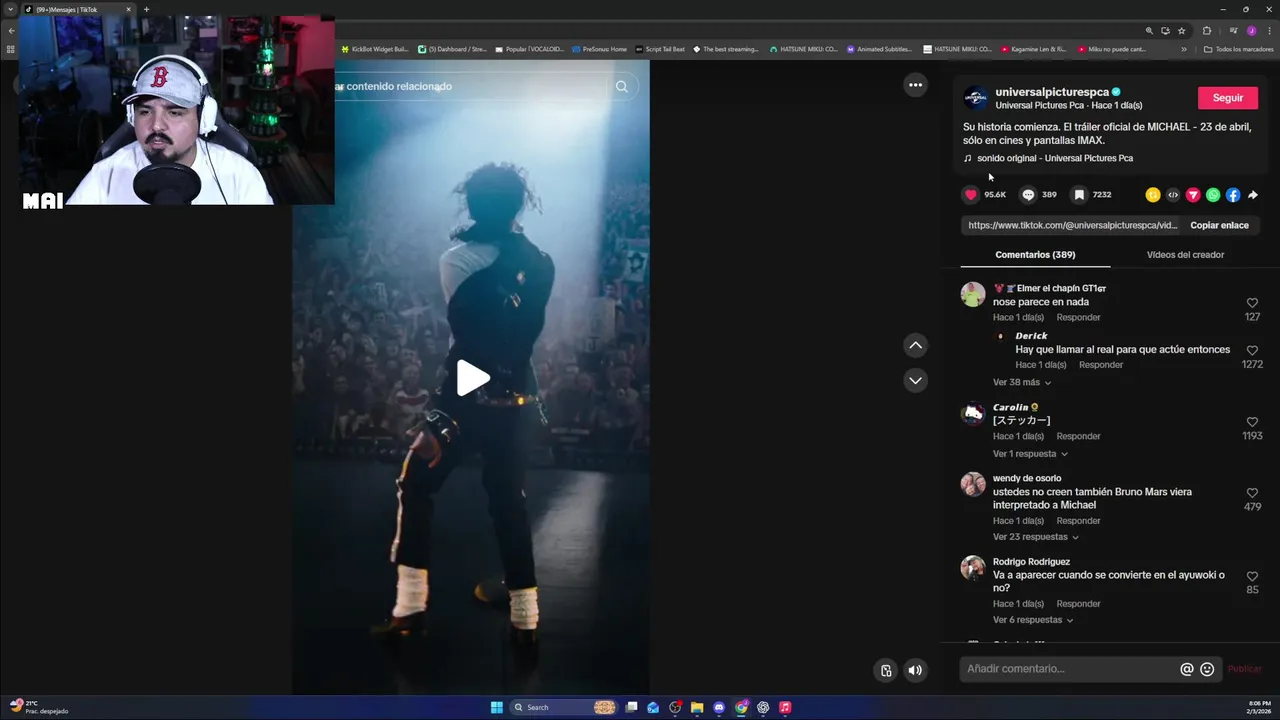Like Elmer el chapín's comment

point(1252,302)
